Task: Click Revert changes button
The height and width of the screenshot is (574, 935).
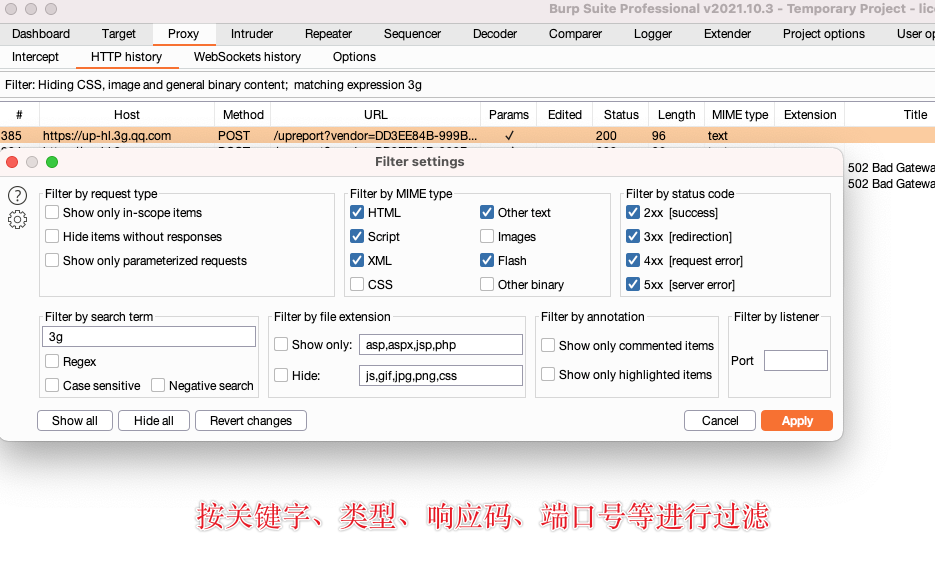Action: (x=251, y=421)
